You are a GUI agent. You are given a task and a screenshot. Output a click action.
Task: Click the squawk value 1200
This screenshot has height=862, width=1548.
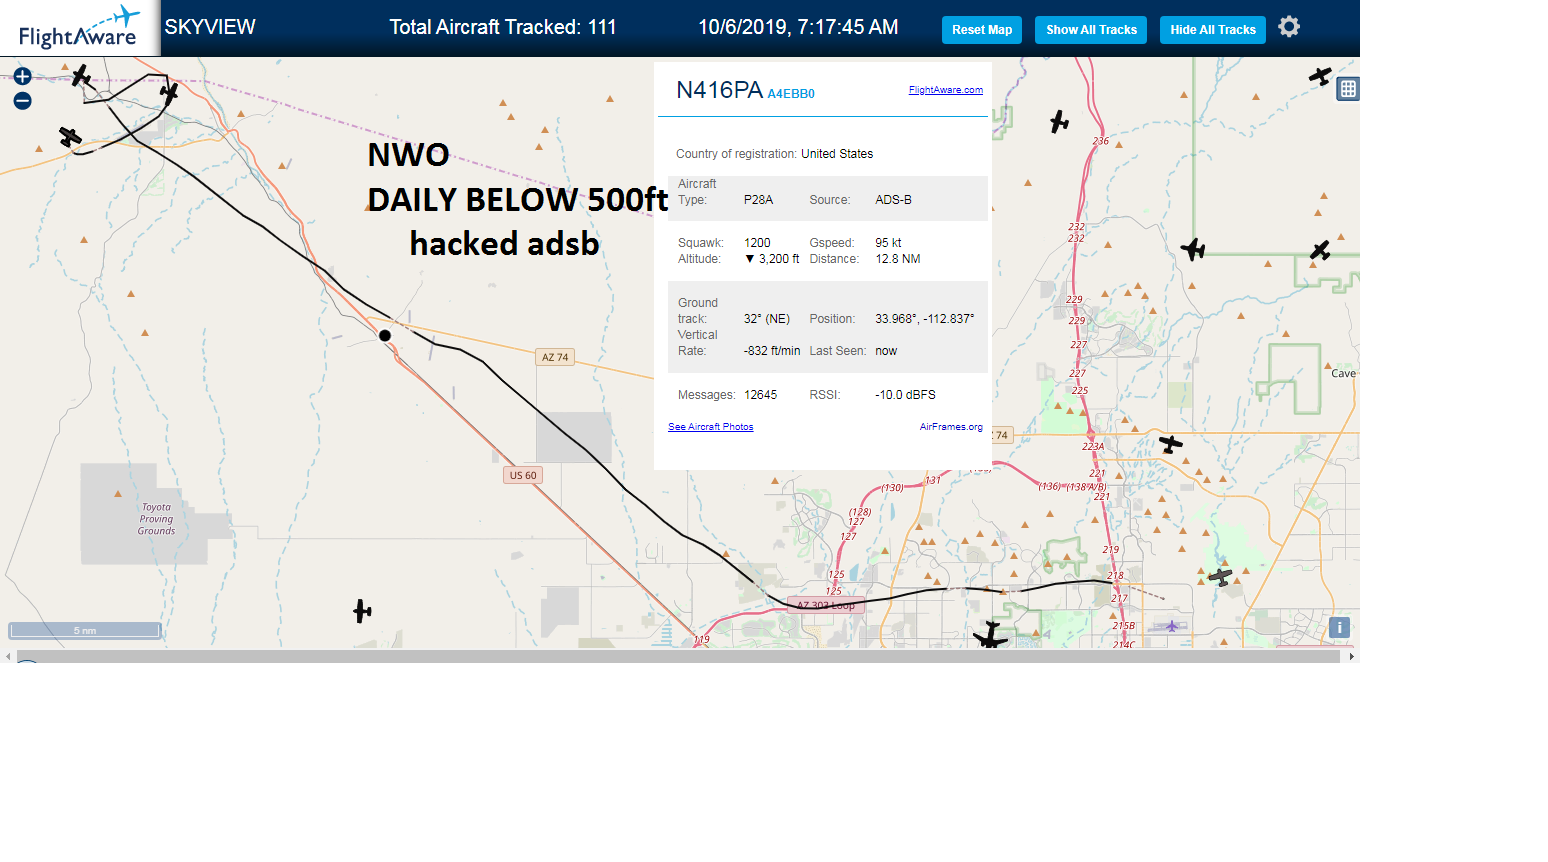coord(757,243)
